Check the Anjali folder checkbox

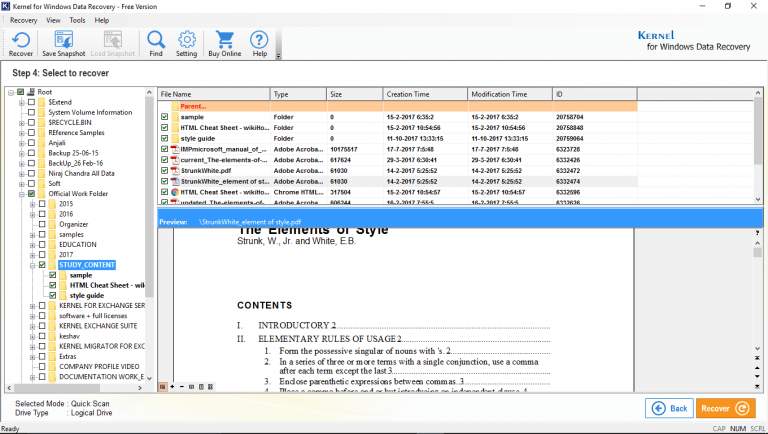click(31, 143)
